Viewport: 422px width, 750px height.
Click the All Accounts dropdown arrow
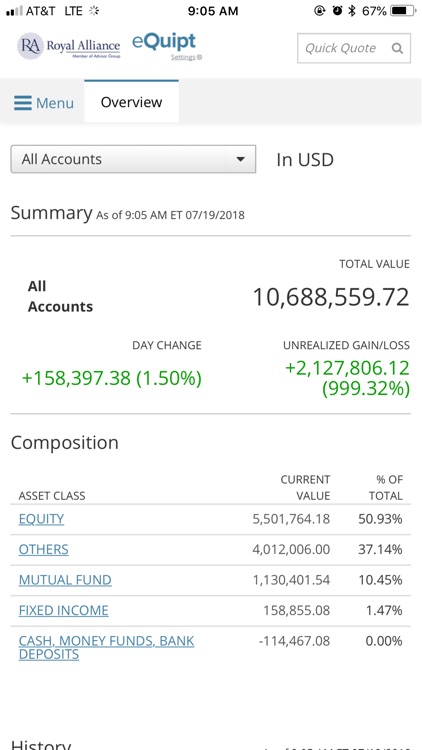pos(241,159)
